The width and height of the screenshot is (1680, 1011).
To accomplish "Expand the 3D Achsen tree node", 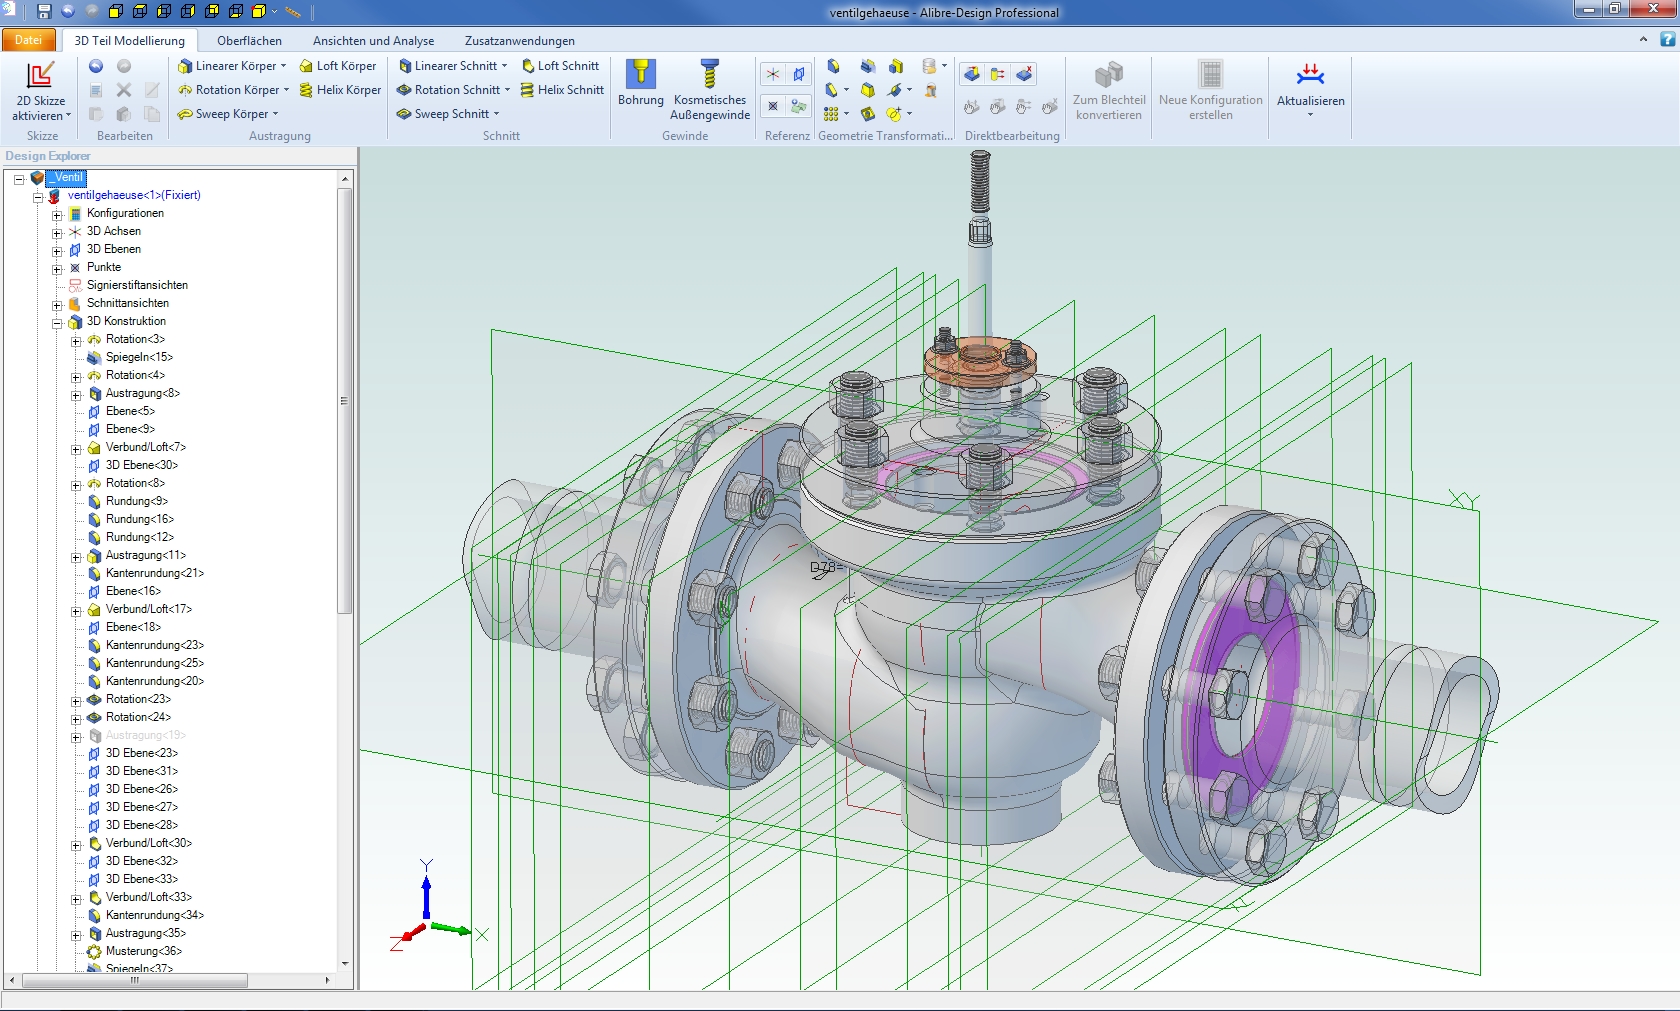I will pos(57,232).
